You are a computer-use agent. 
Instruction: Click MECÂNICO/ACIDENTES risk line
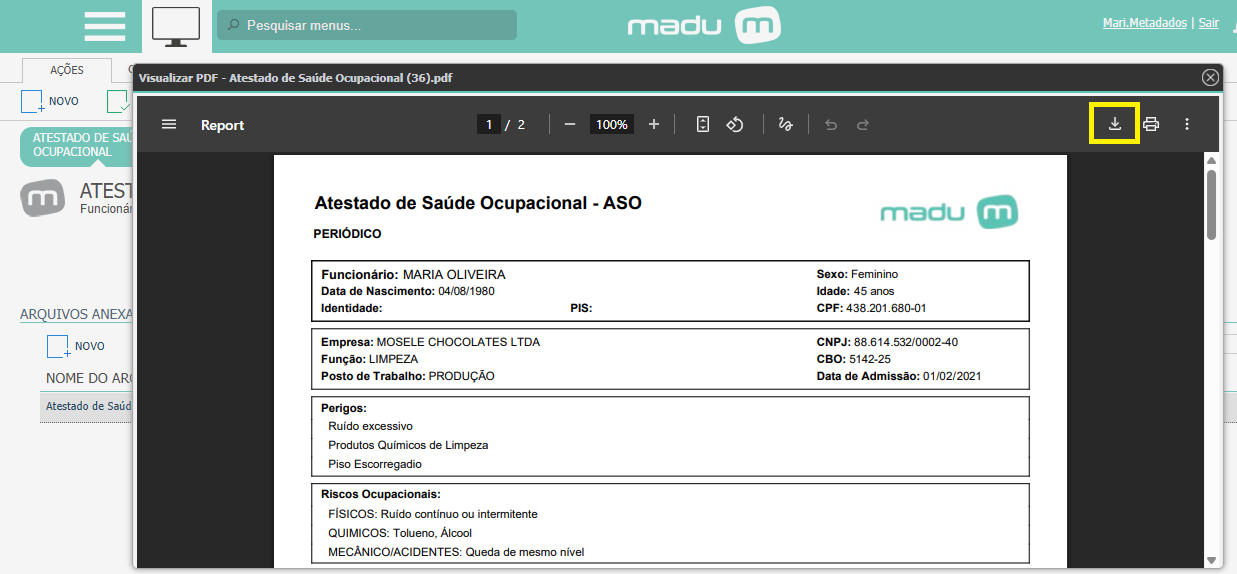(456, 552)
